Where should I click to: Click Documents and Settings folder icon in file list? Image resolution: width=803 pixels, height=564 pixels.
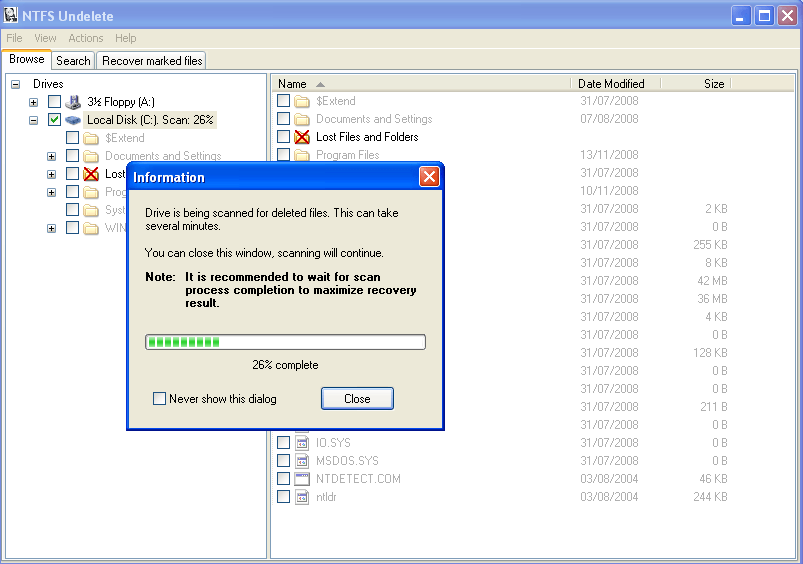tap(302, 119)
